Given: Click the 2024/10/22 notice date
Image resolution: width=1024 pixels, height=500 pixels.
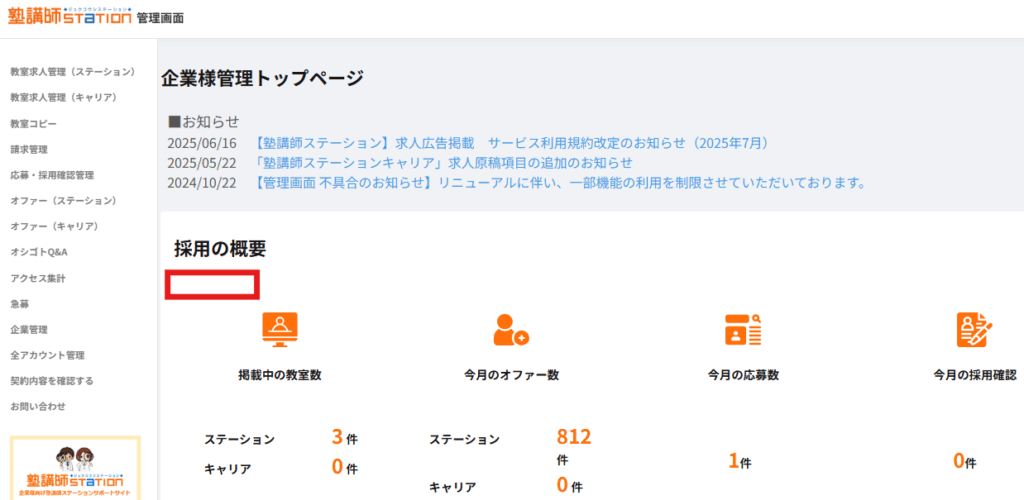Looking at the screenshot, I should point(202,183).
